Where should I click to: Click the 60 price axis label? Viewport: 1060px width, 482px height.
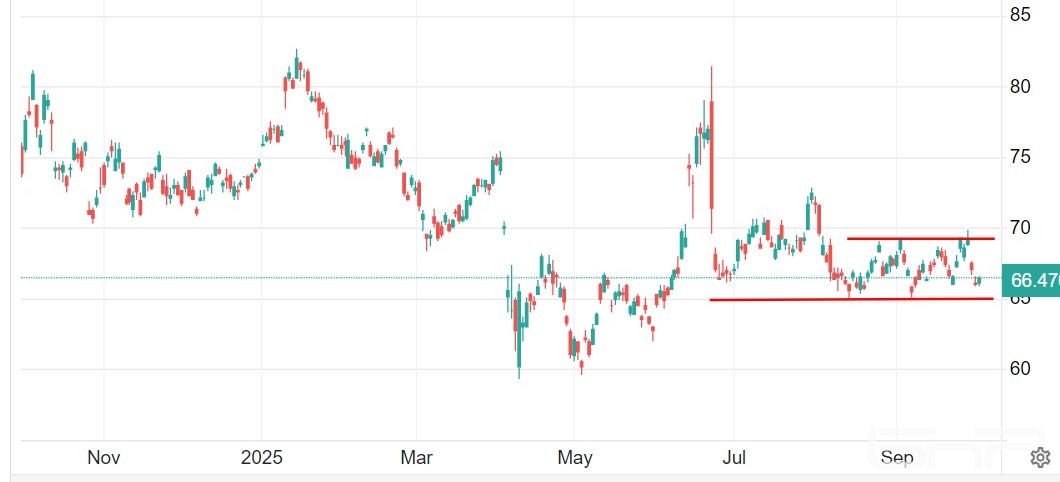(x=1020, y=369)
